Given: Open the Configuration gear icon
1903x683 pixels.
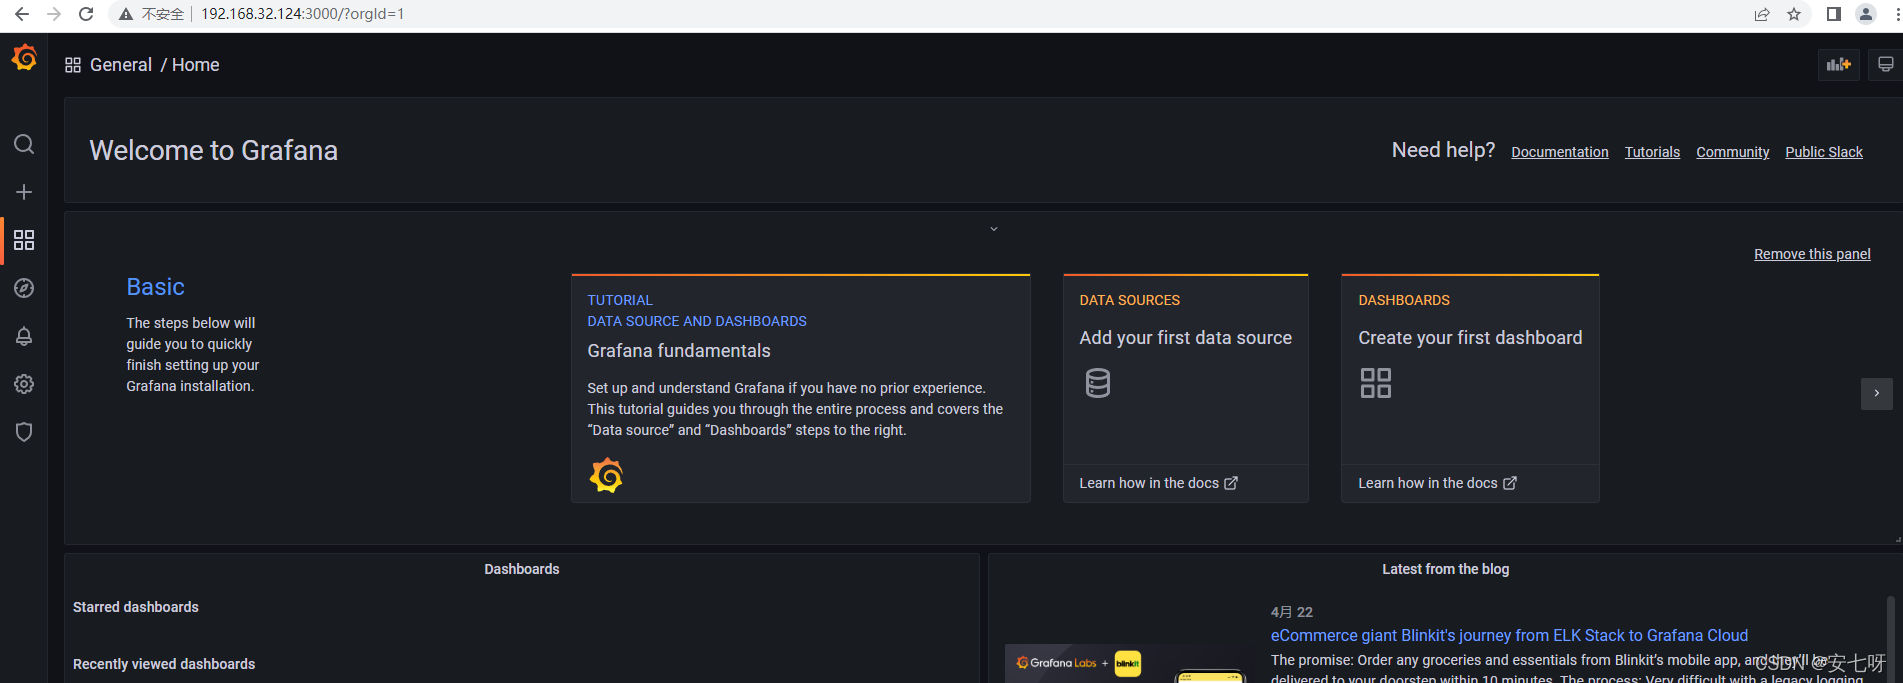Looking at the screenshot, I should (24, 384).
